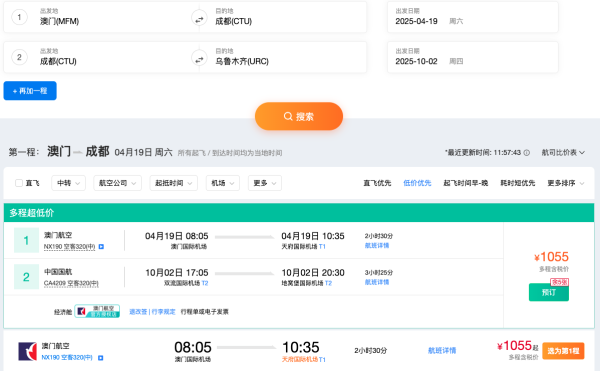Swap Chengdu and Urumqi in second segment
Screen dimensions: 600x371
pos(199,58)
